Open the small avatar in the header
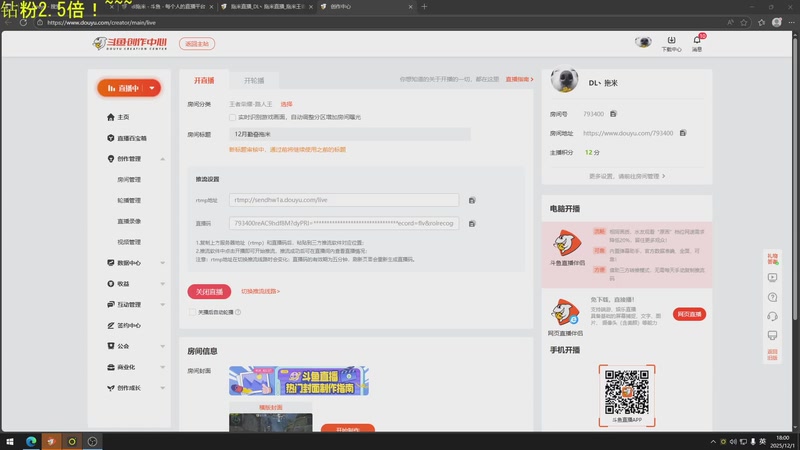This screenshot has width=800, height=450. click(x=643, y=42)
